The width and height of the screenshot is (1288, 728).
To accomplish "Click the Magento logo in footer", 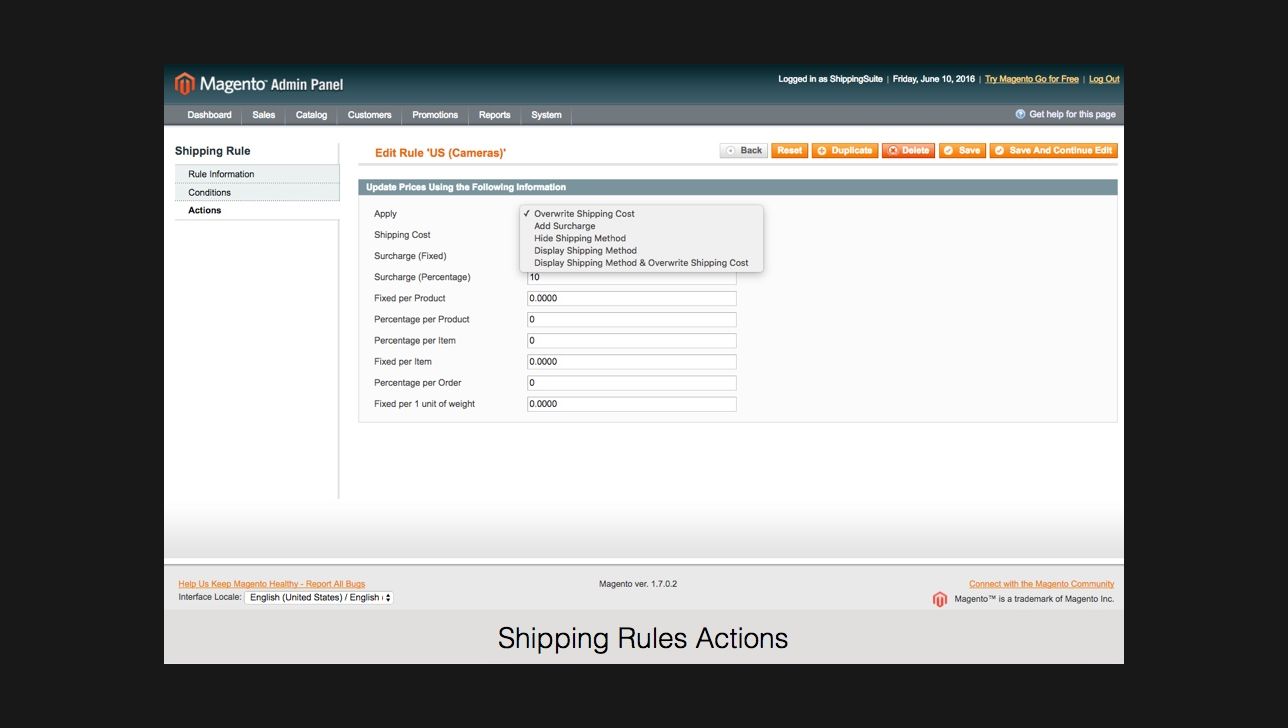I will coord(940,599).
